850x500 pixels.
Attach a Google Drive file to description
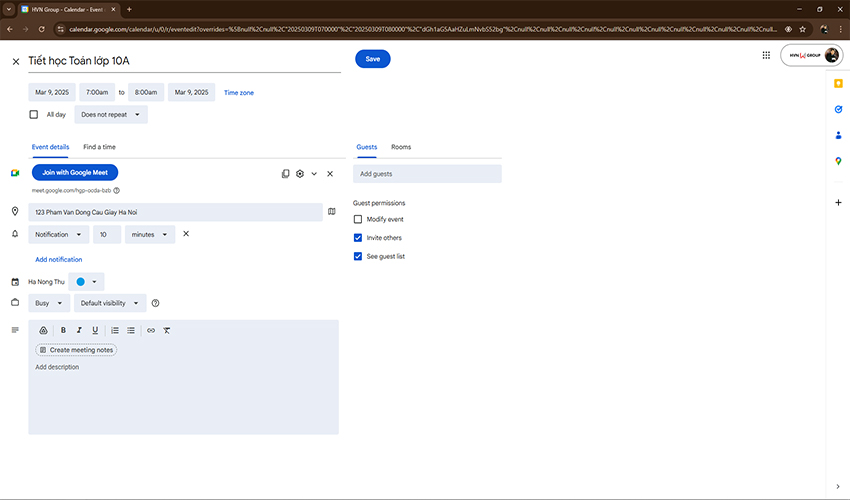point(43,330)
